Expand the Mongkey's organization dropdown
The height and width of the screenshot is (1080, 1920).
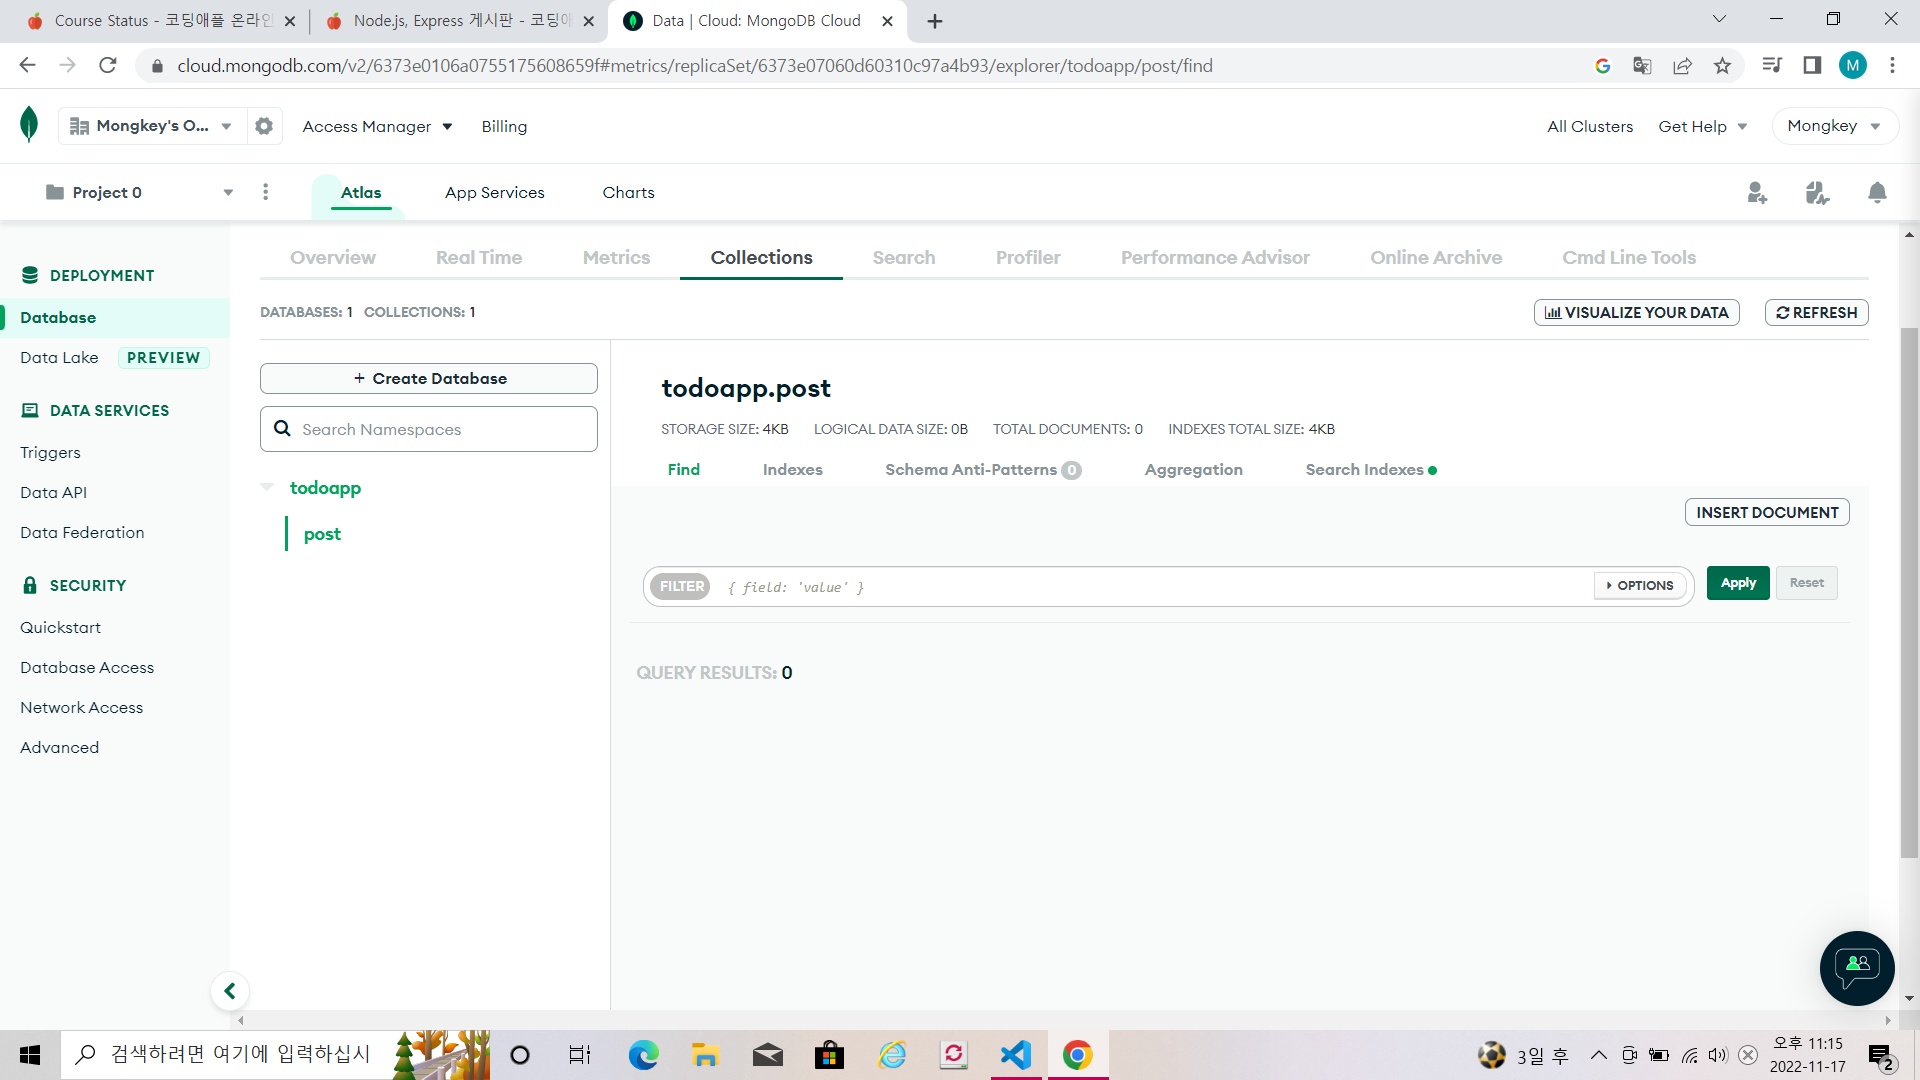click(152, 126)
